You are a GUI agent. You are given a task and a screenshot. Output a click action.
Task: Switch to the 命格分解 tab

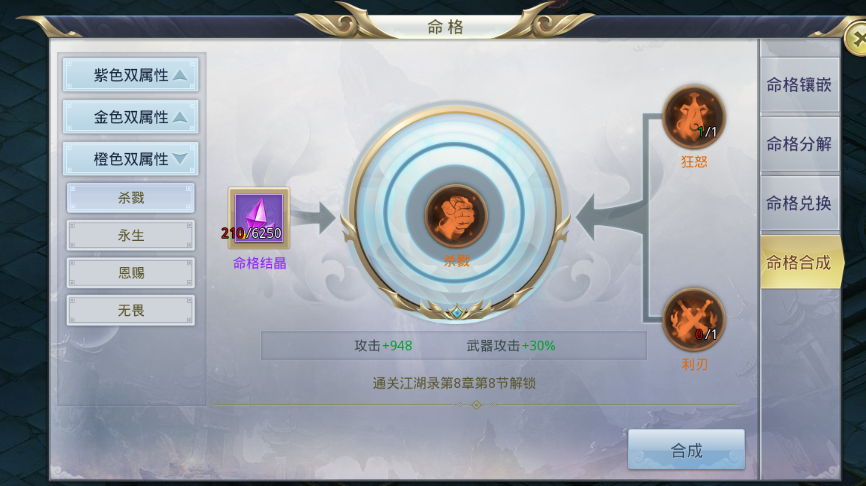(799, 144)
